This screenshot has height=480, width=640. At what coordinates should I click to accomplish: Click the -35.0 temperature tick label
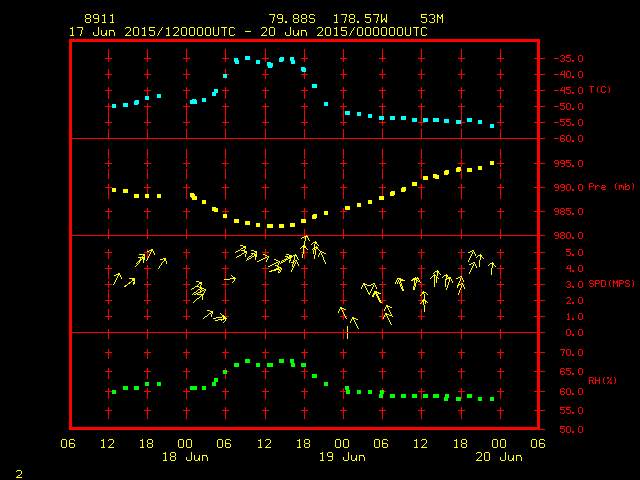point(568,58)
